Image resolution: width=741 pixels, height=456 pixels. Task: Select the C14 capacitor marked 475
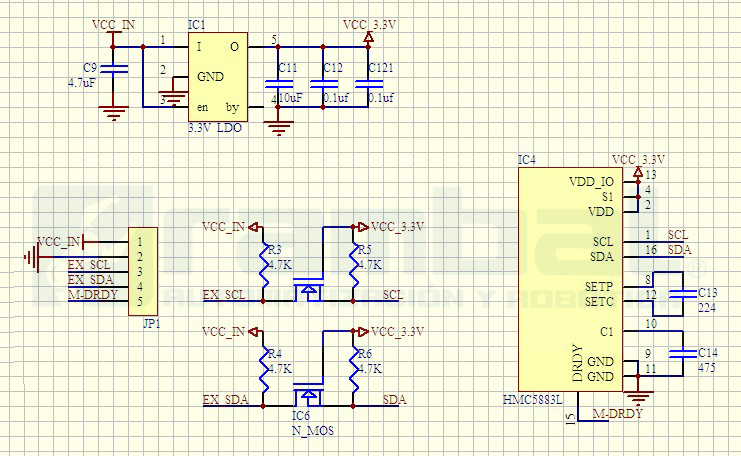(683, 352)
